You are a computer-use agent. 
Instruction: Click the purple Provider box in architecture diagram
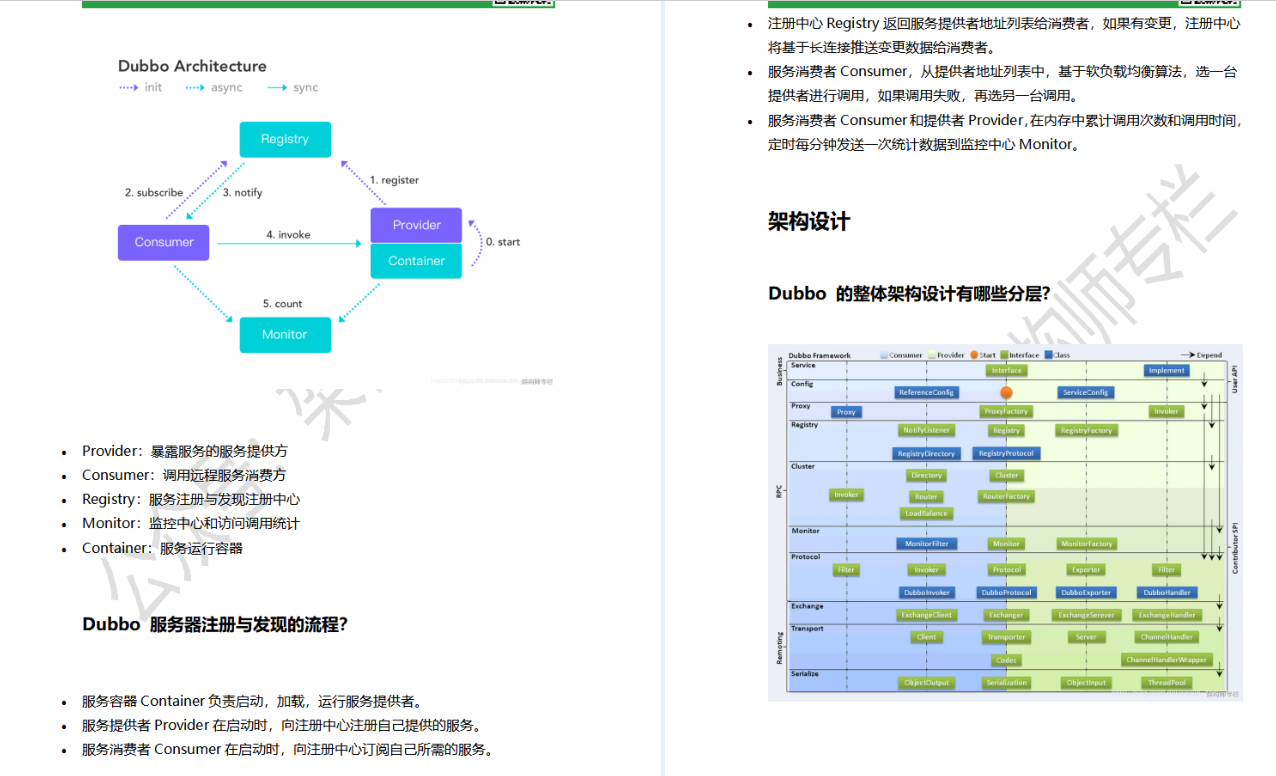coord(416,225)
